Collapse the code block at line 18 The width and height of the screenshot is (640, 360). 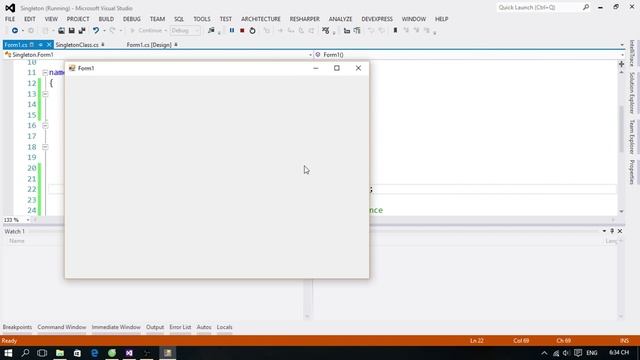tap(45, 147)
